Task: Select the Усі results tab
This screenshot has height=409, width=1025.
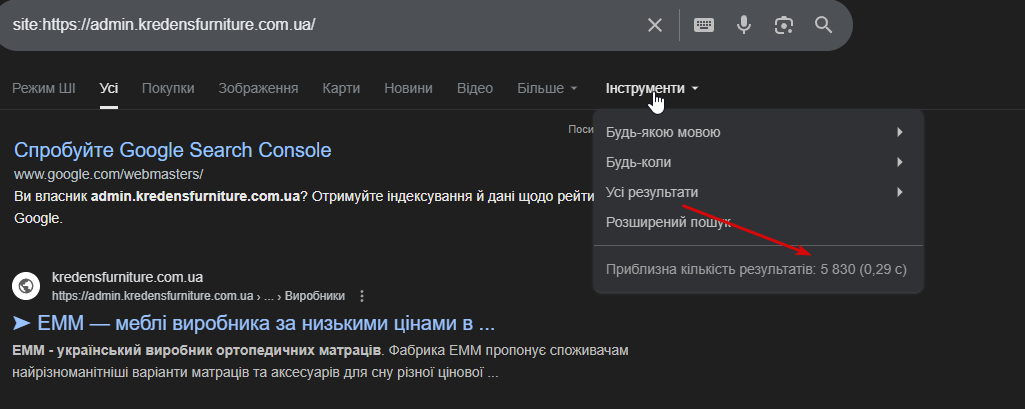Action: (x=109, y=88)
